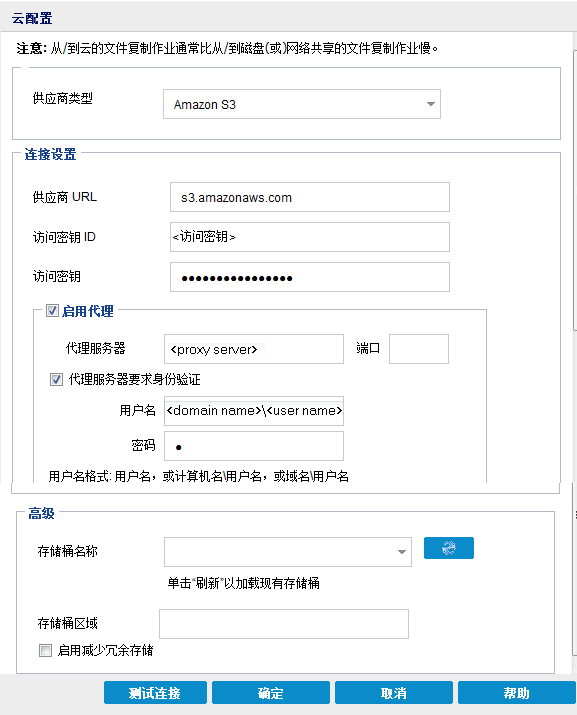This screenshot has width=577, height=715.
Task: Click the 确定 button
Action: tap(271, 693)
